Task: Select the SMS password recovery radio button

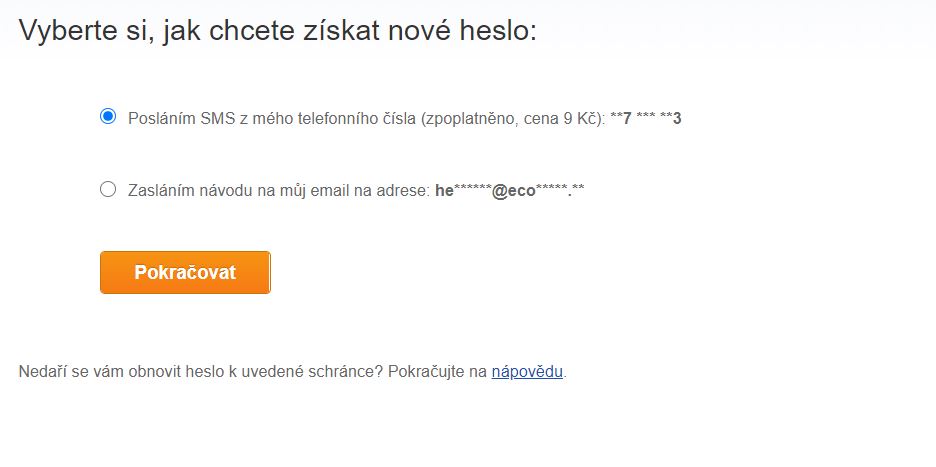Action: 108,116
